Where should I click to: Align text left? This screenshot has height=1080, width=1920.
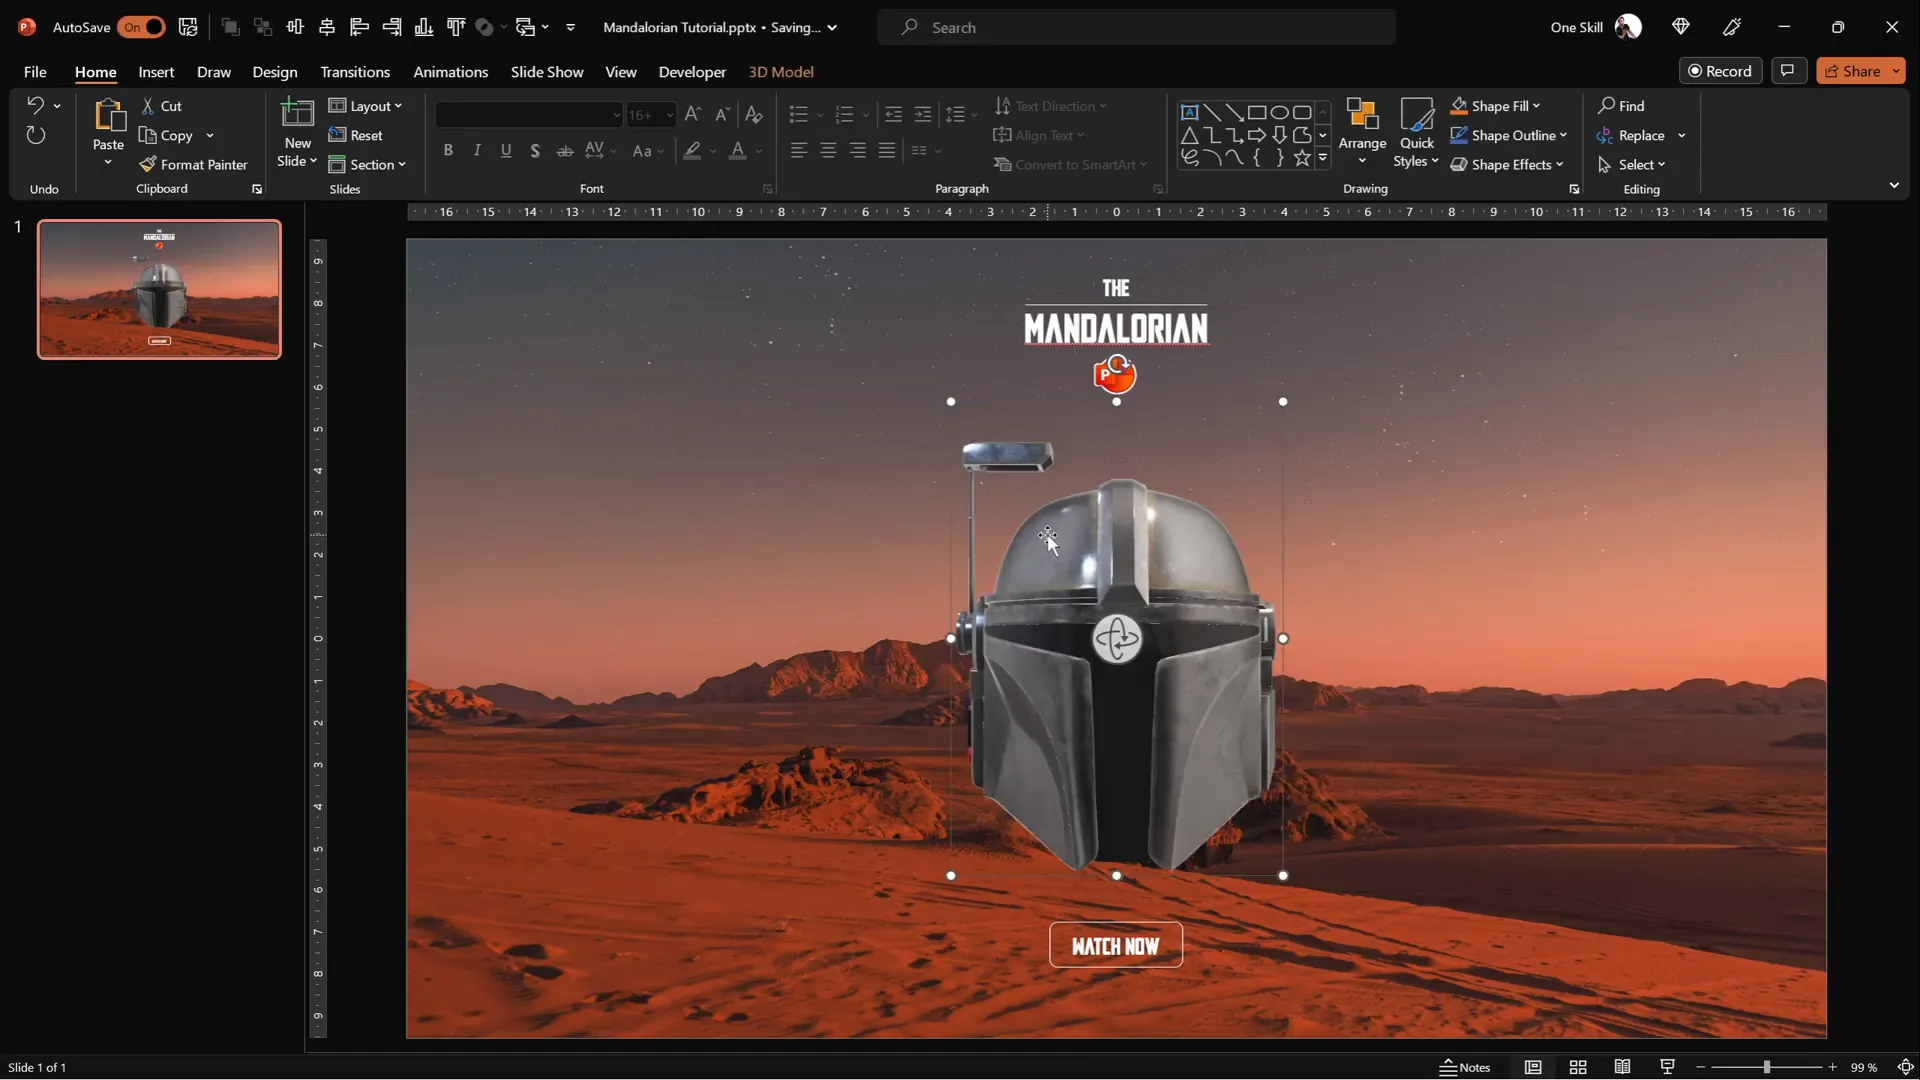pos(798,150)
